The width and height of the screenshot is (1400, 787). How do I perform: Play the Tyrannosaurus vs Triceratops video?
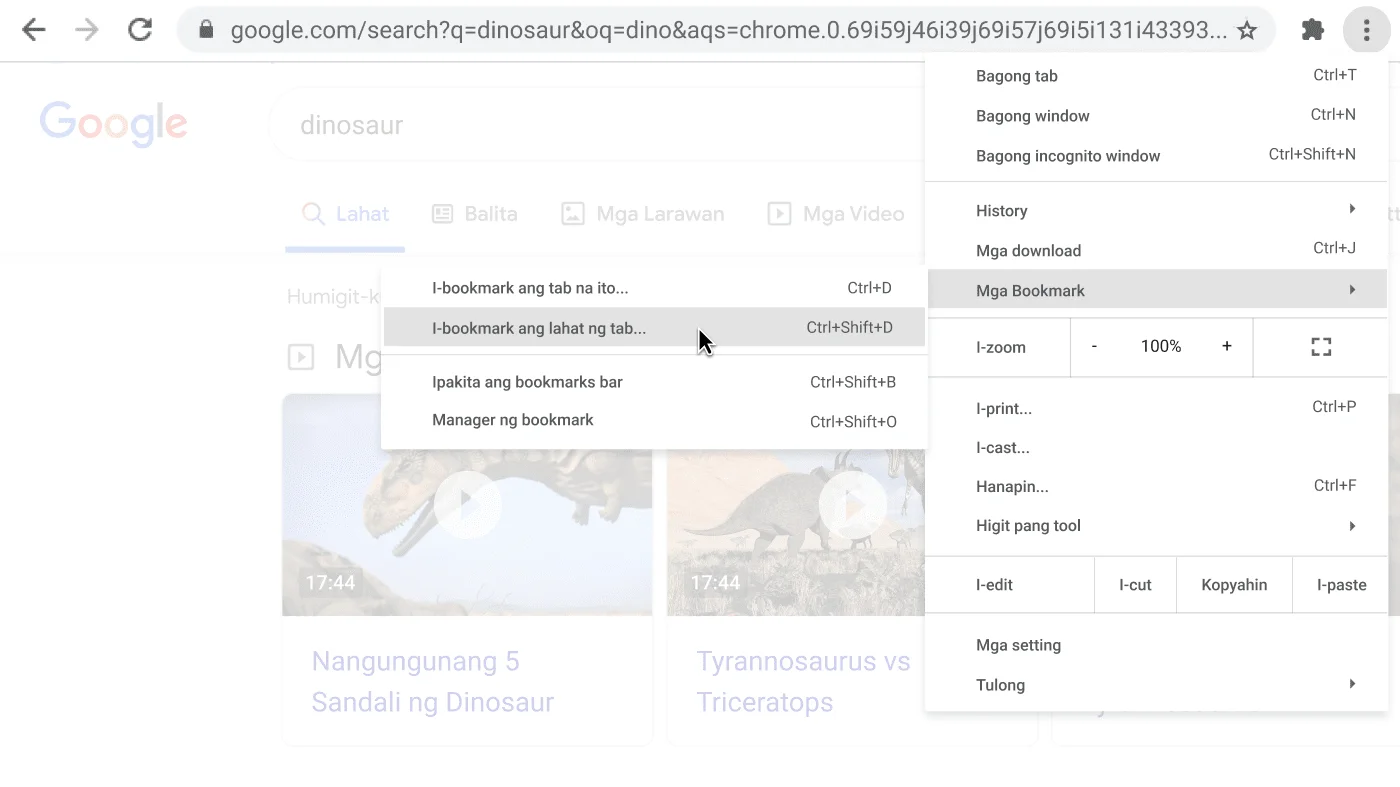[x=852, y=505]
